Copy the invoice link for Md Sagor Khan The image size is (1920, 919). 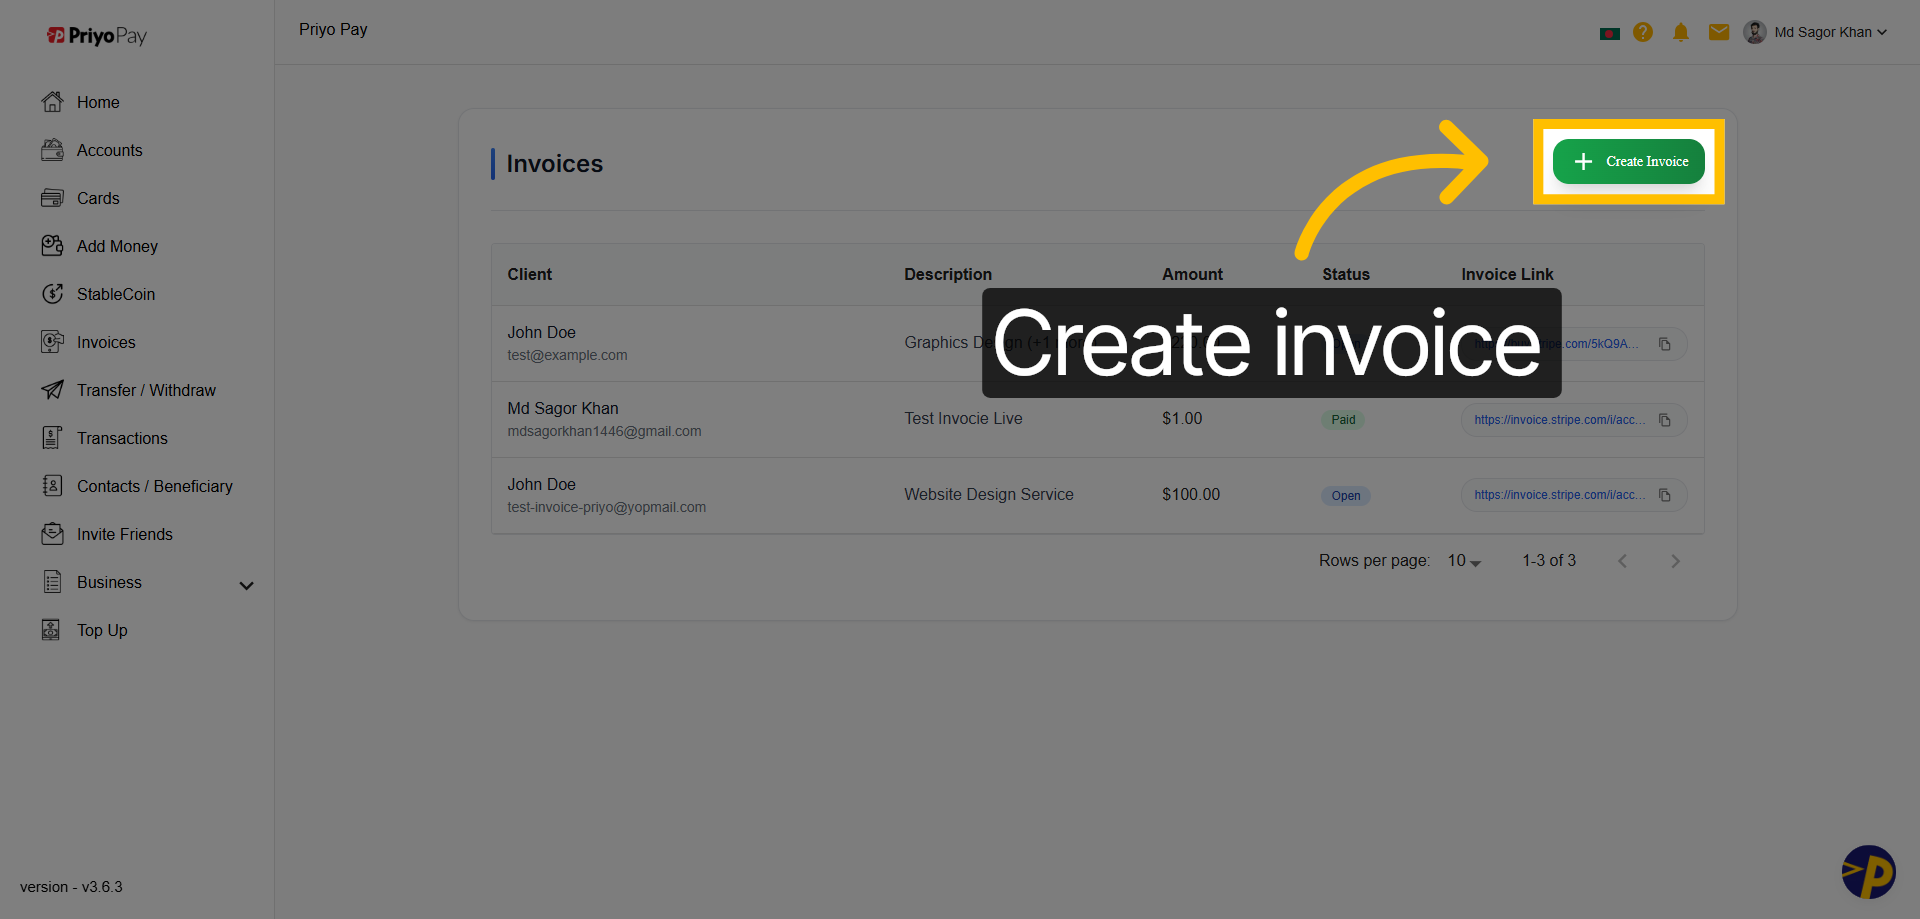tap(1666, 420)
